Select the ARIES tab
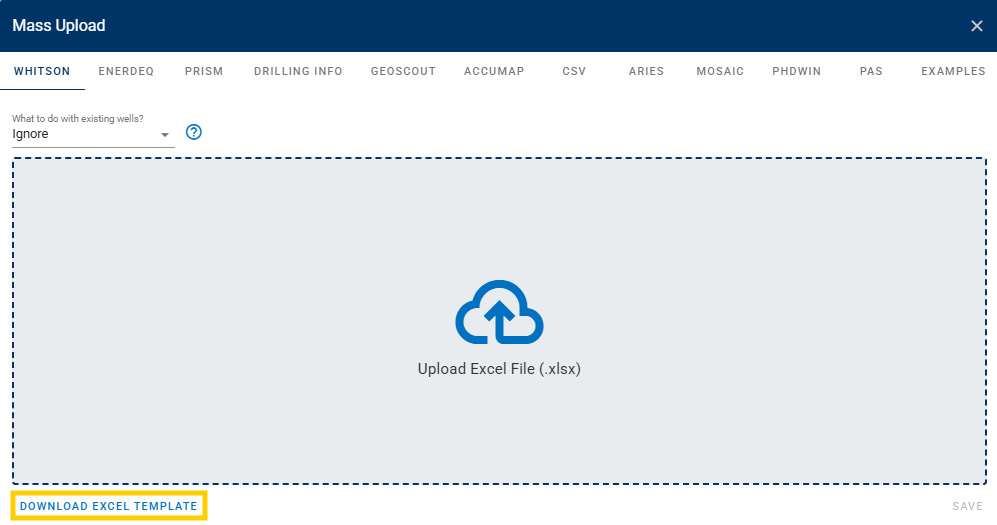 pos(646,71)
